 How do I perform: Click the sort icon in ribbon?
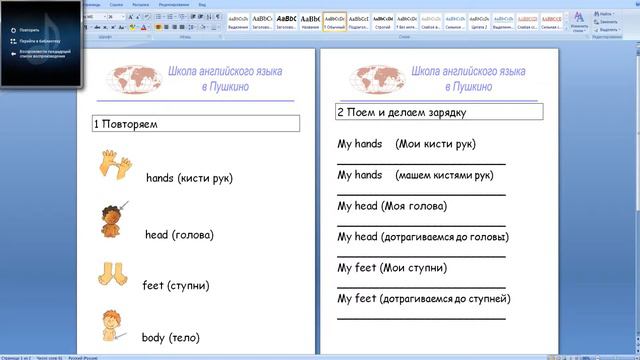209,17
